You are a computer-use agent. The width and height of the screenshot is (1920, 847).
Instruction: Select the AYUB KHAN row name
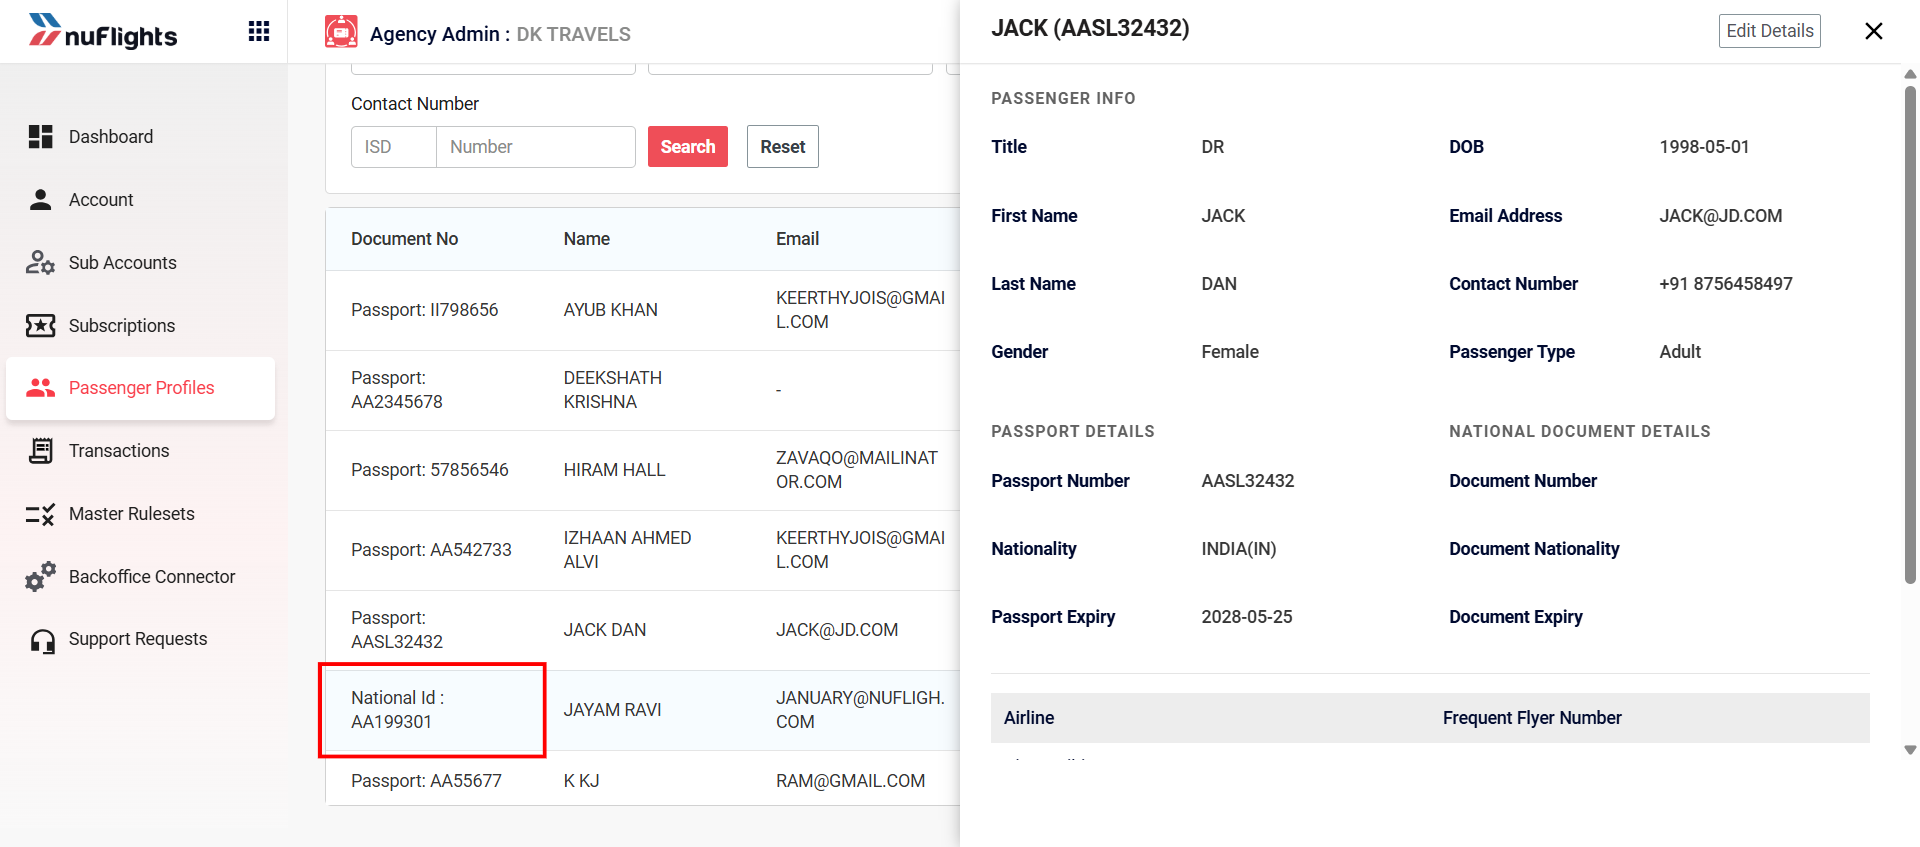click(611, 310)
